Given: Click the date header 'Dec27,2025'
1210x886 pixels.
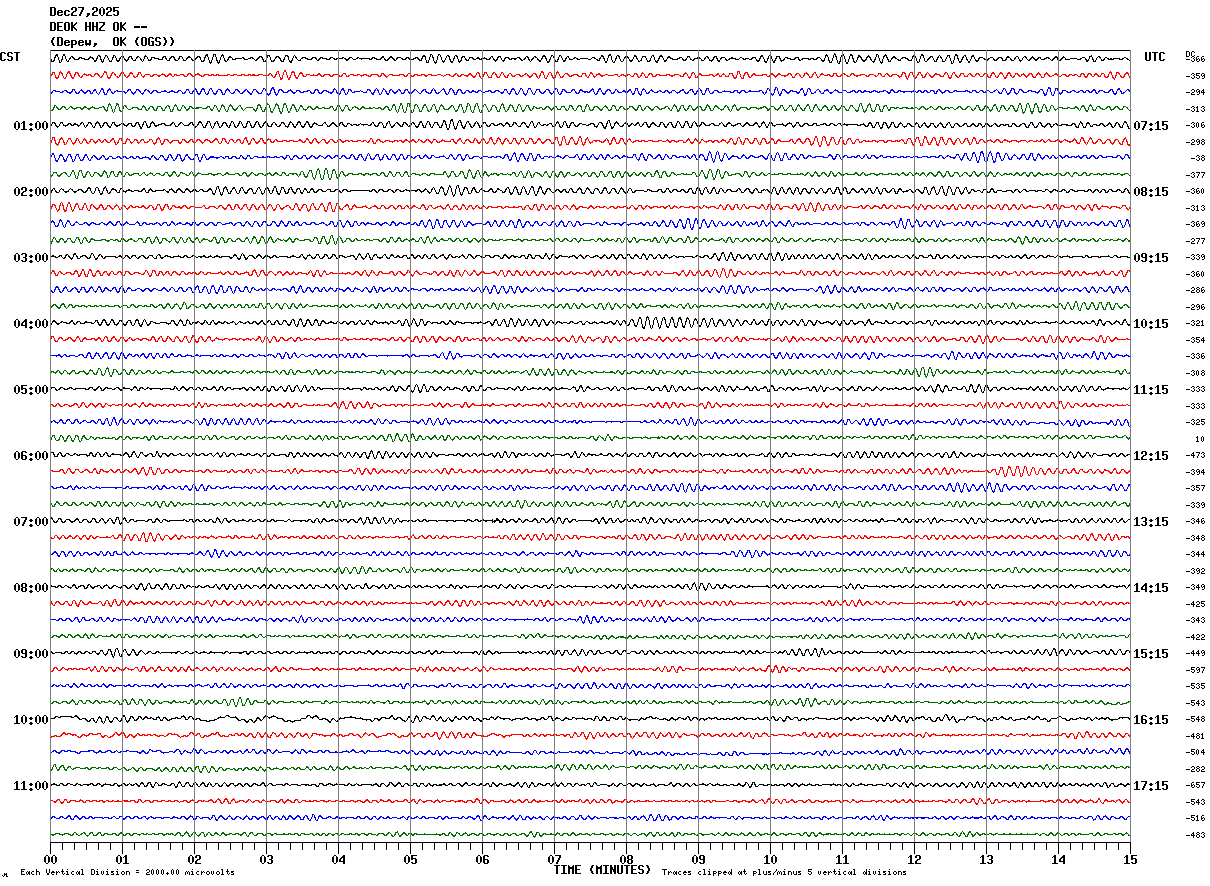Looking at the screenshot, I should point(84,12).
